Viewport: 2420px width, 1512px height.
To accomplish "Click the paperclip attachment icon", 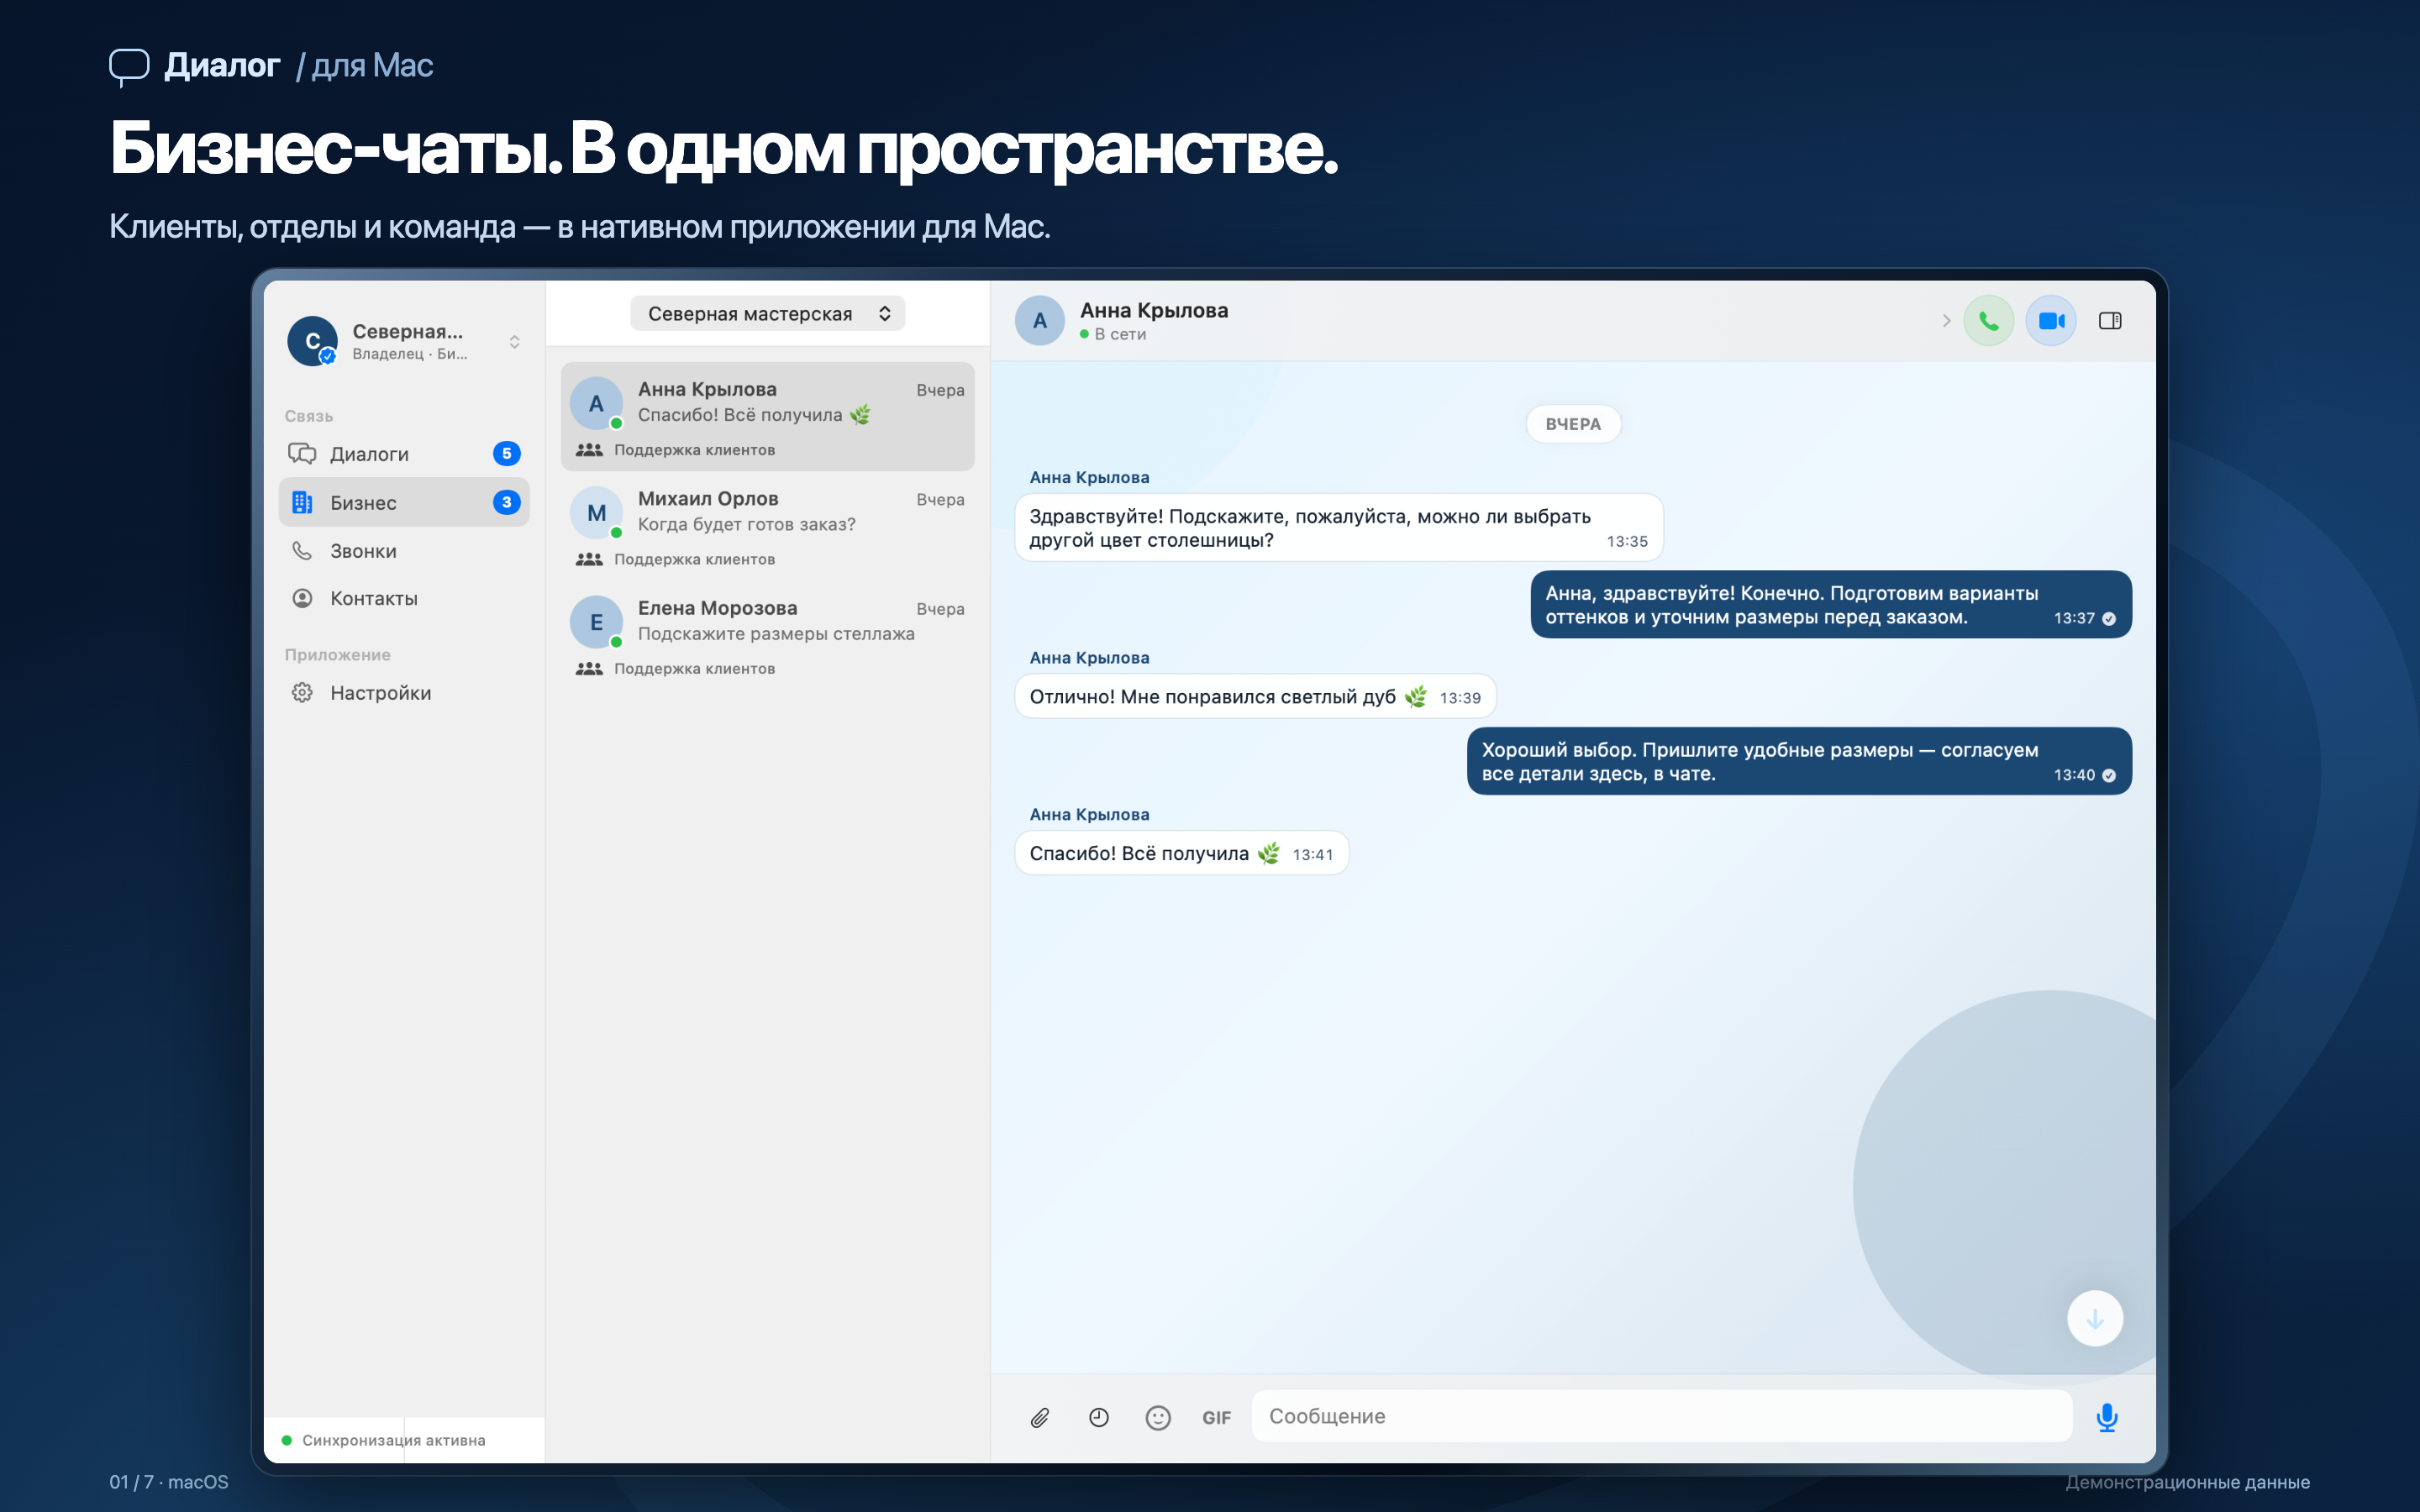I will coord(1040,1417).
